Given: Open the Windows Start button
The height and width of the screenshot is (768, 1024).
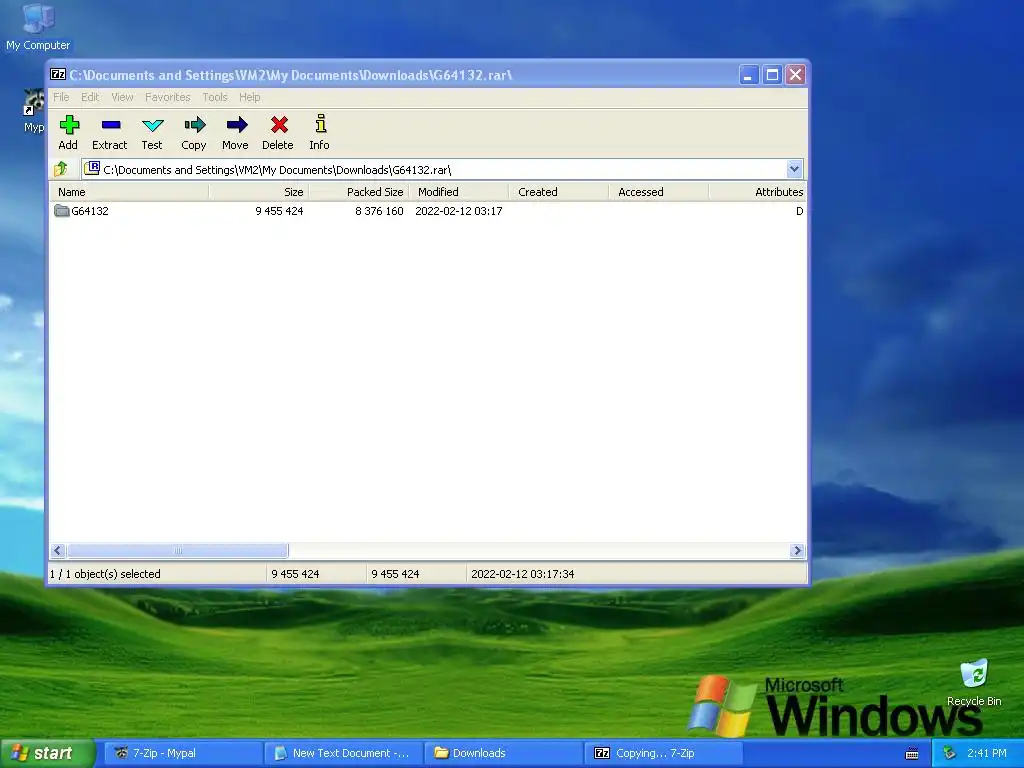Looking at the screenshot, I should point(47,753).
